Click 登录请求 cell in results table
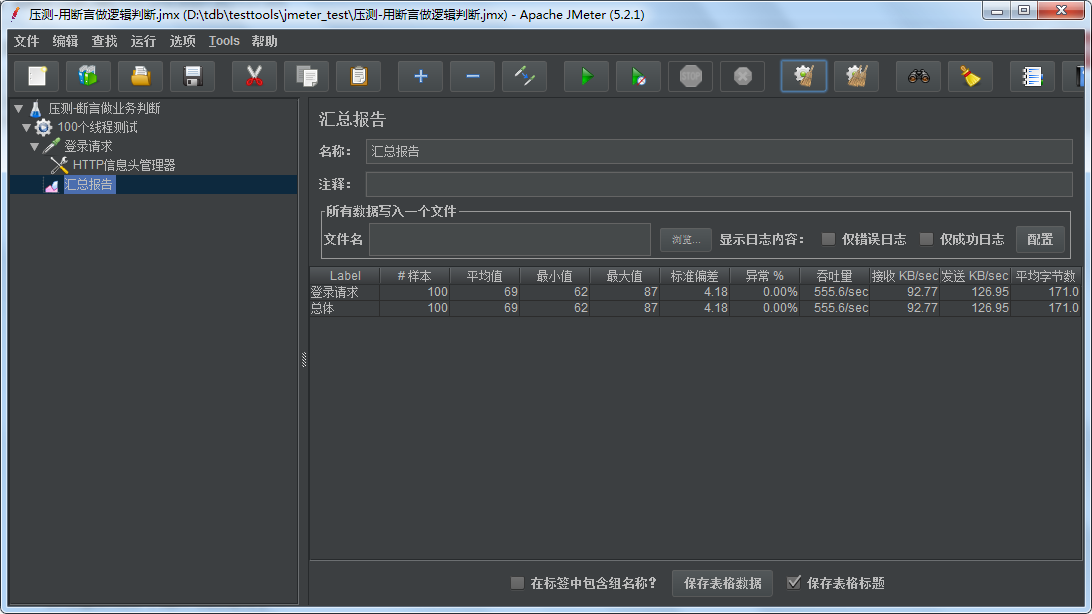1092x614 pixels. coord(345,292)
